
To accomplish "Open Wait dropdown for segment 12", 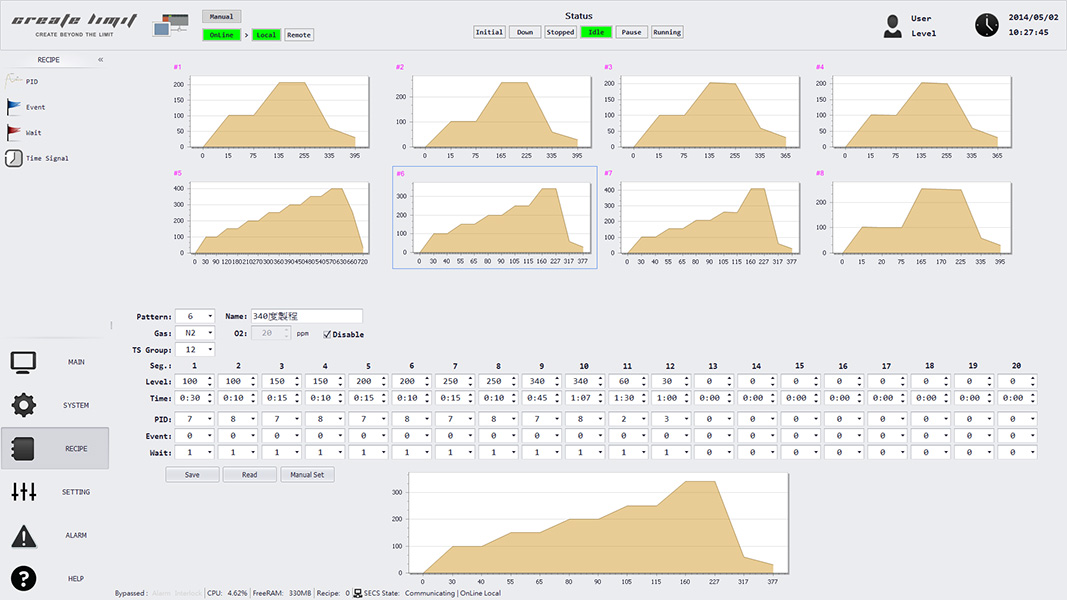I will click(671, 452).
